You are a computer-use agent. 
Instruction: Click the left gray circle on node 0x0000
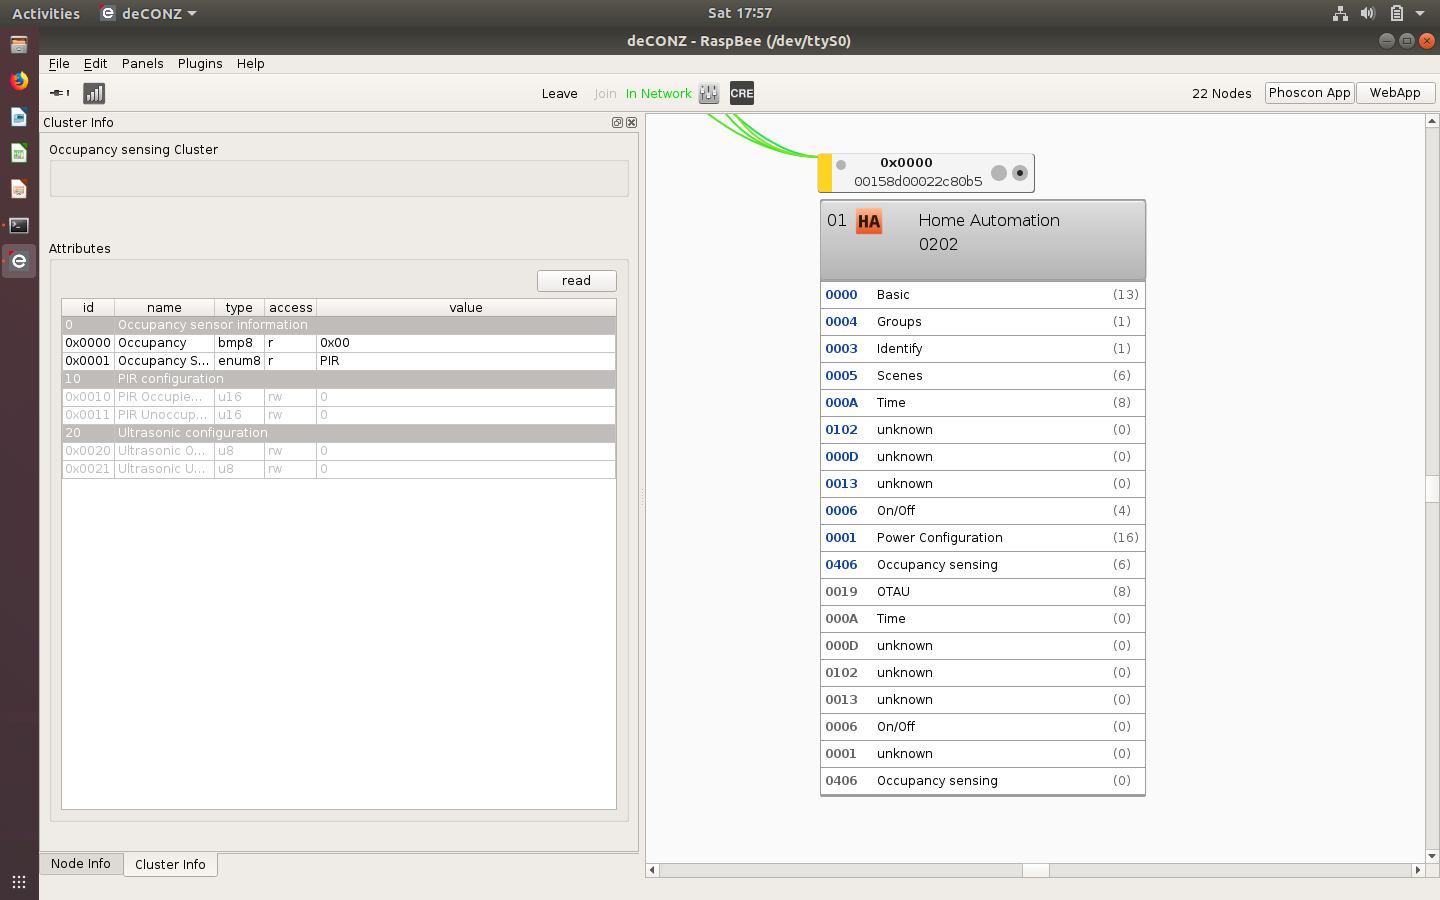point(999,173)
